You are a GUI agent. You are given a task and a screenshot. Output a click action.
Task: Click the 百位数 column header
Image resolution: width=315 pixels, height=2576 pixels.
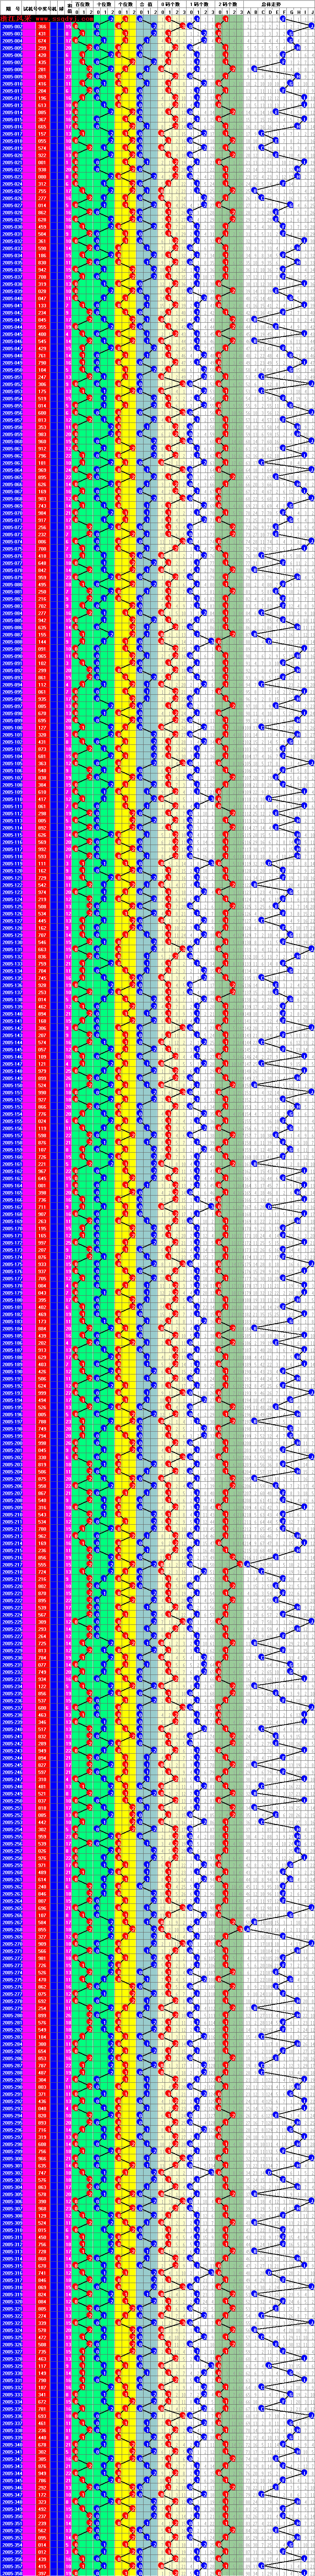83,4
